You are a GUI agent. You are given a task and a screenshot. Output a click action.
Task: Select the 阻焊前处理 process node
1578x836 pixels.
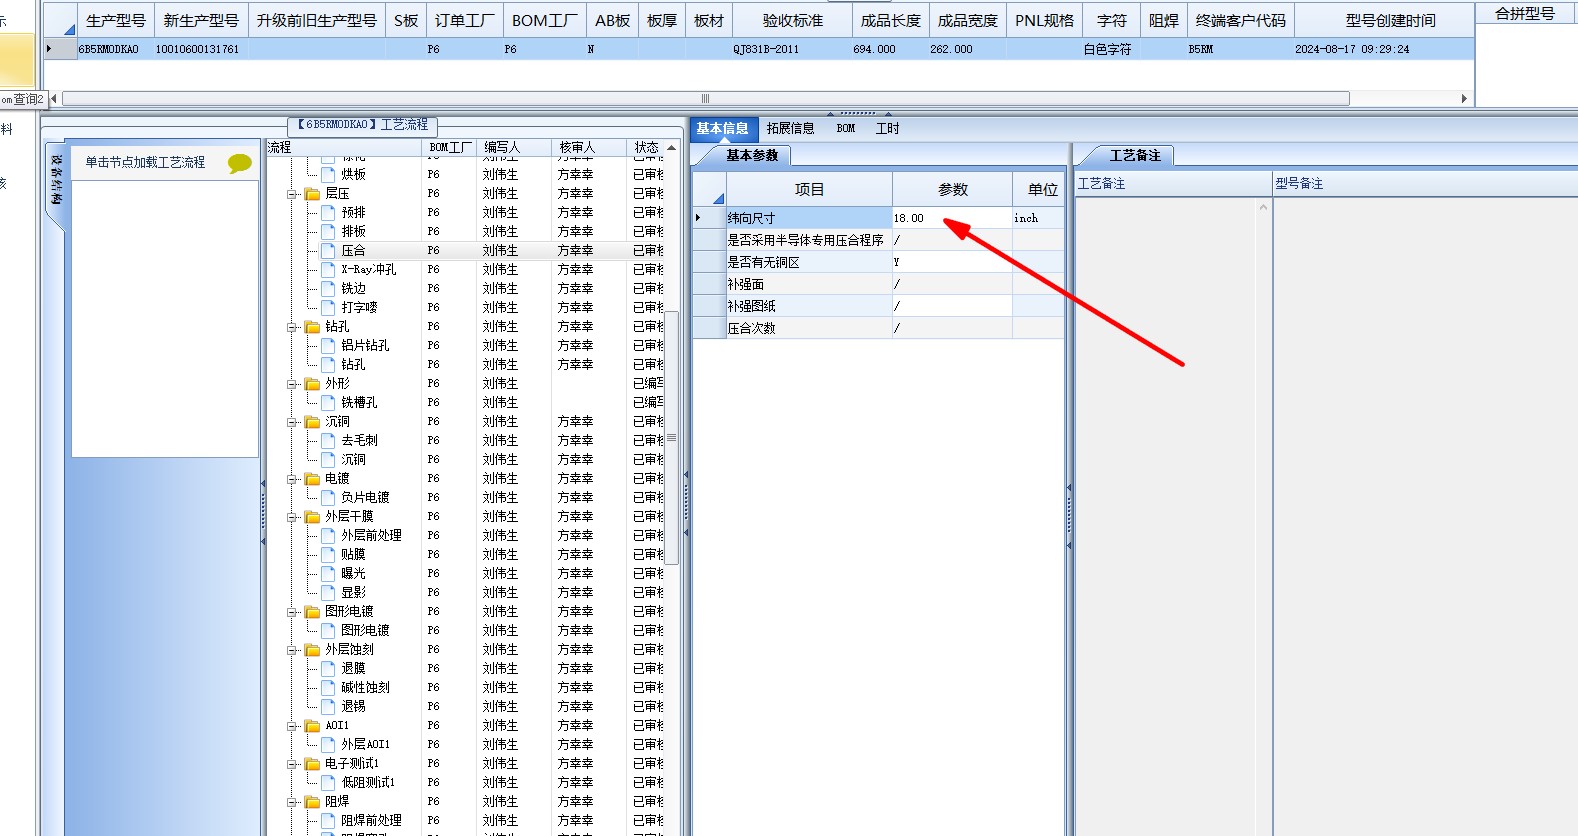[371, 821]
